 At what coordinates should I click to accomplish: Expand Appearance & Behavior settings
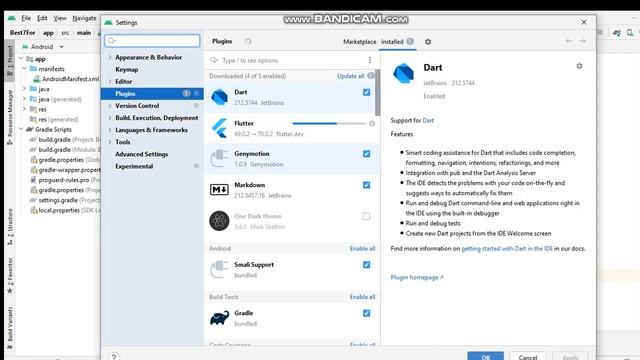[x=110, y=58]
